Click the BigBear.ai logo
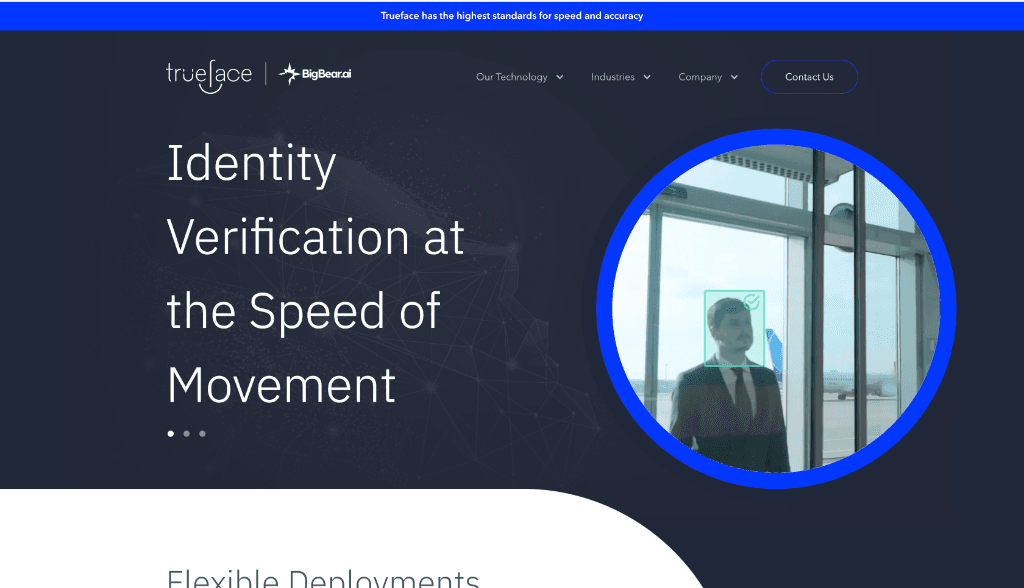The width and height of the screenshot is (1024, 588). tap(315, 74)
